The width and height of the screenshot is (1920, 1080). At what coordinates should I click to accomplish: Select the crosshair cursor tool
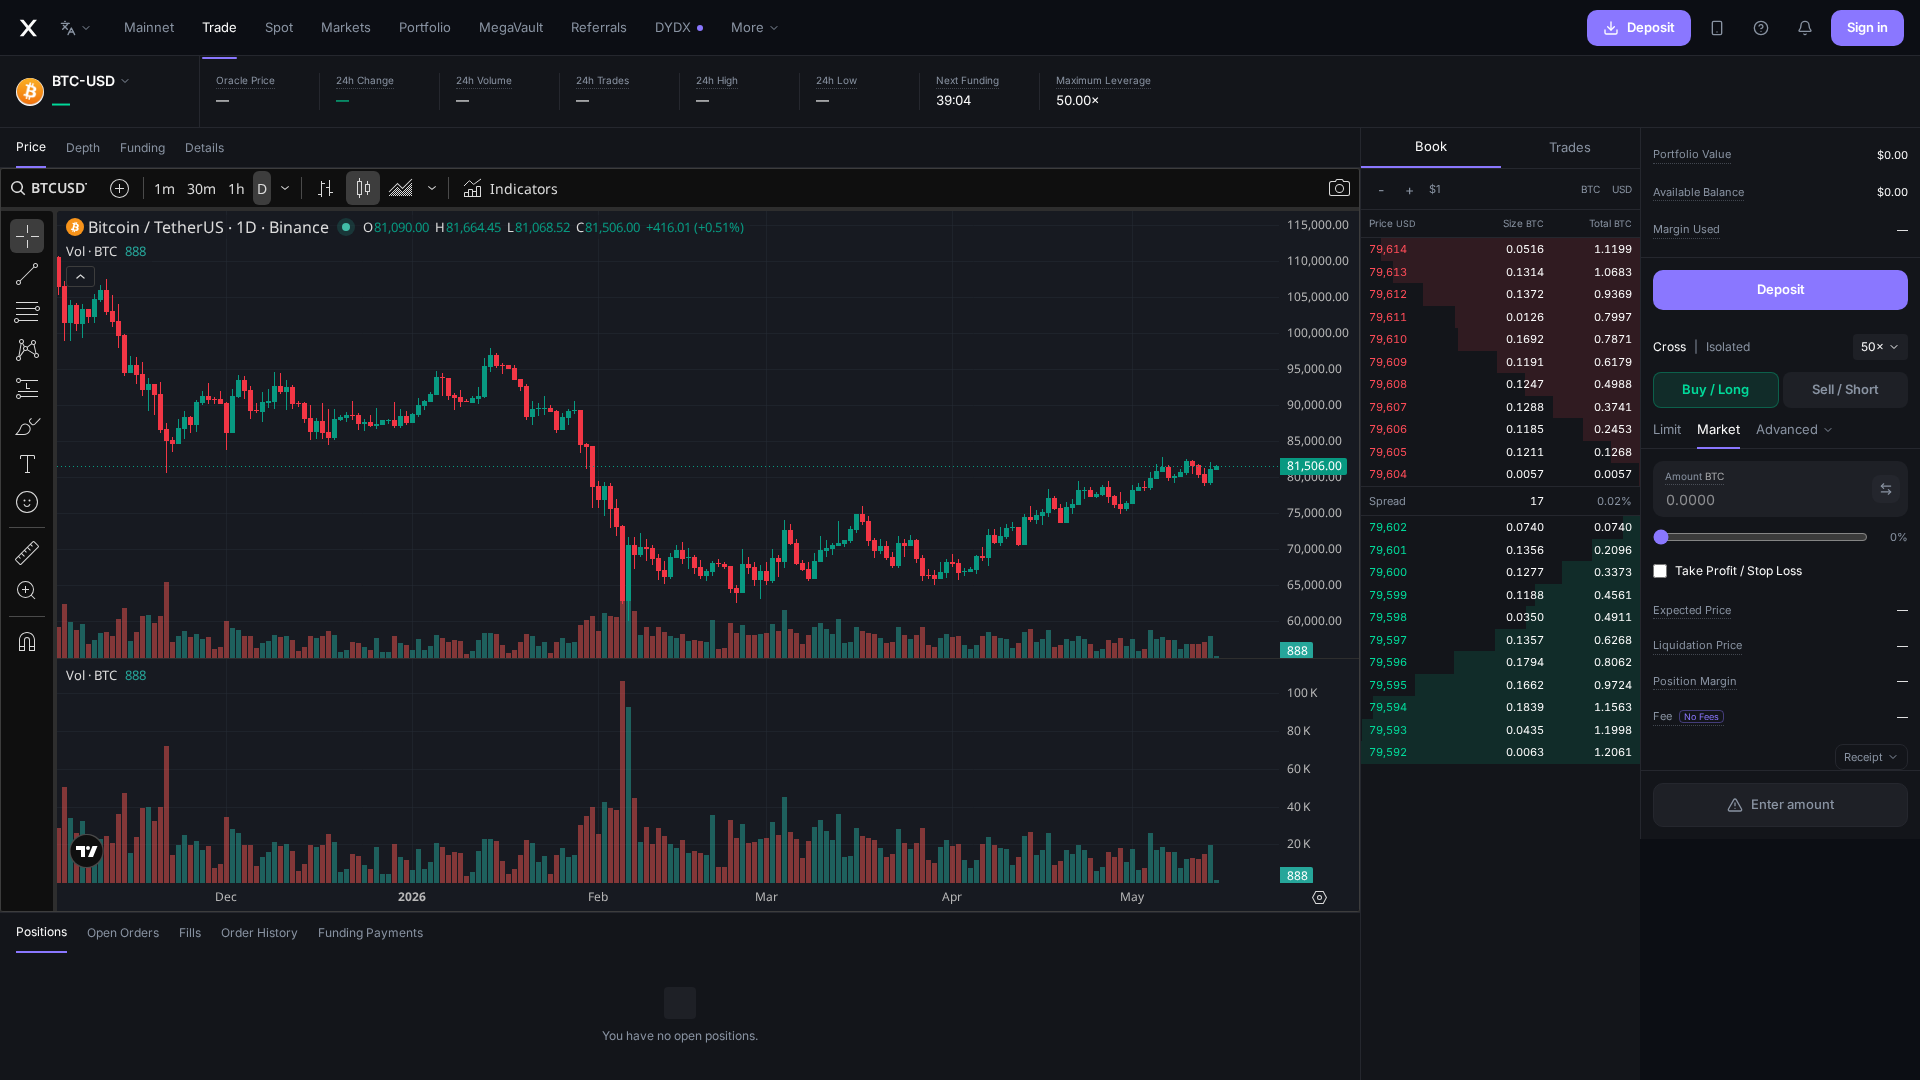[27, 236]
